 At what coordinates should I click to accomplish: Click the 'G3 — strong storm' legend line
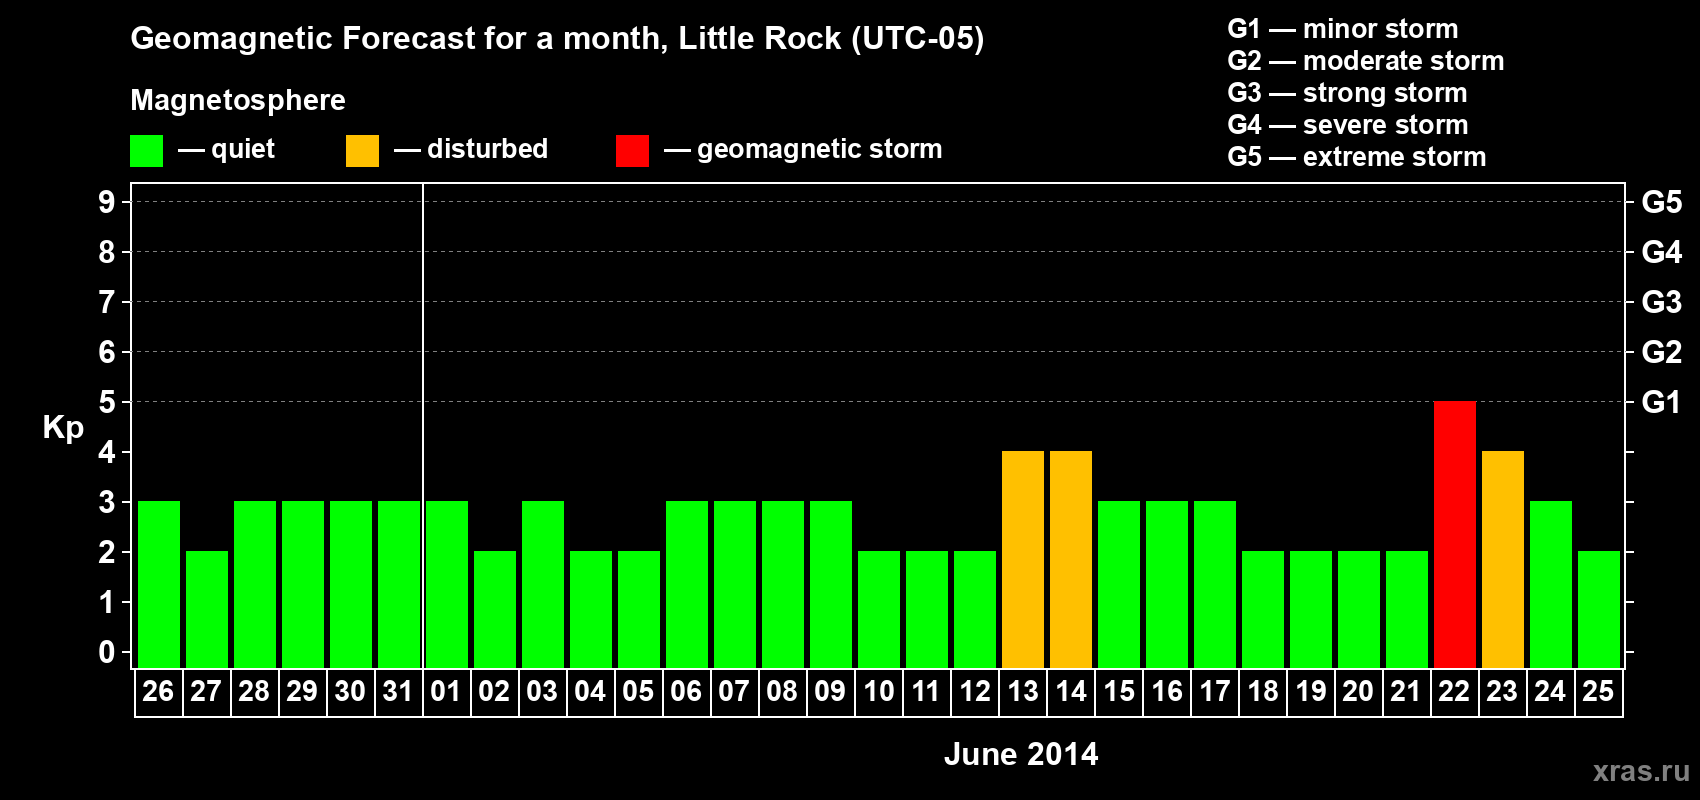coord(1347,93)
